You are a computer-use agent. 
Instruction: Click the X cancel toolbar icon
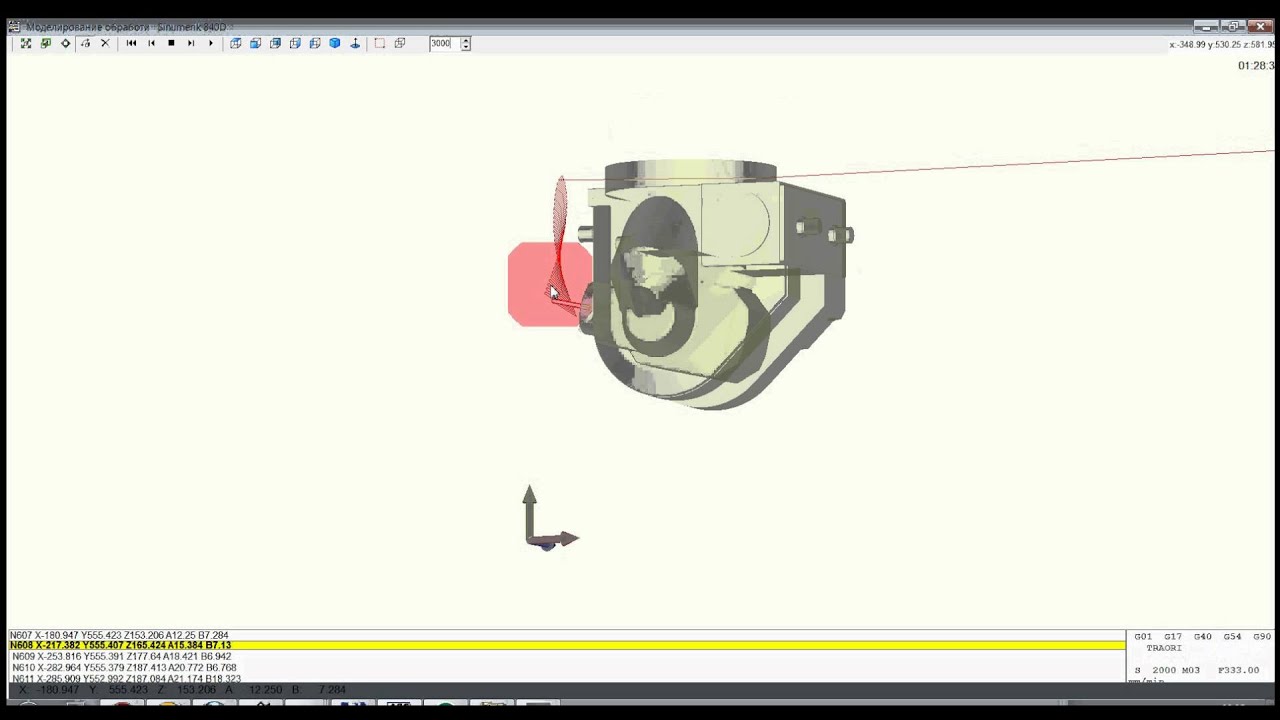[105, 43]
